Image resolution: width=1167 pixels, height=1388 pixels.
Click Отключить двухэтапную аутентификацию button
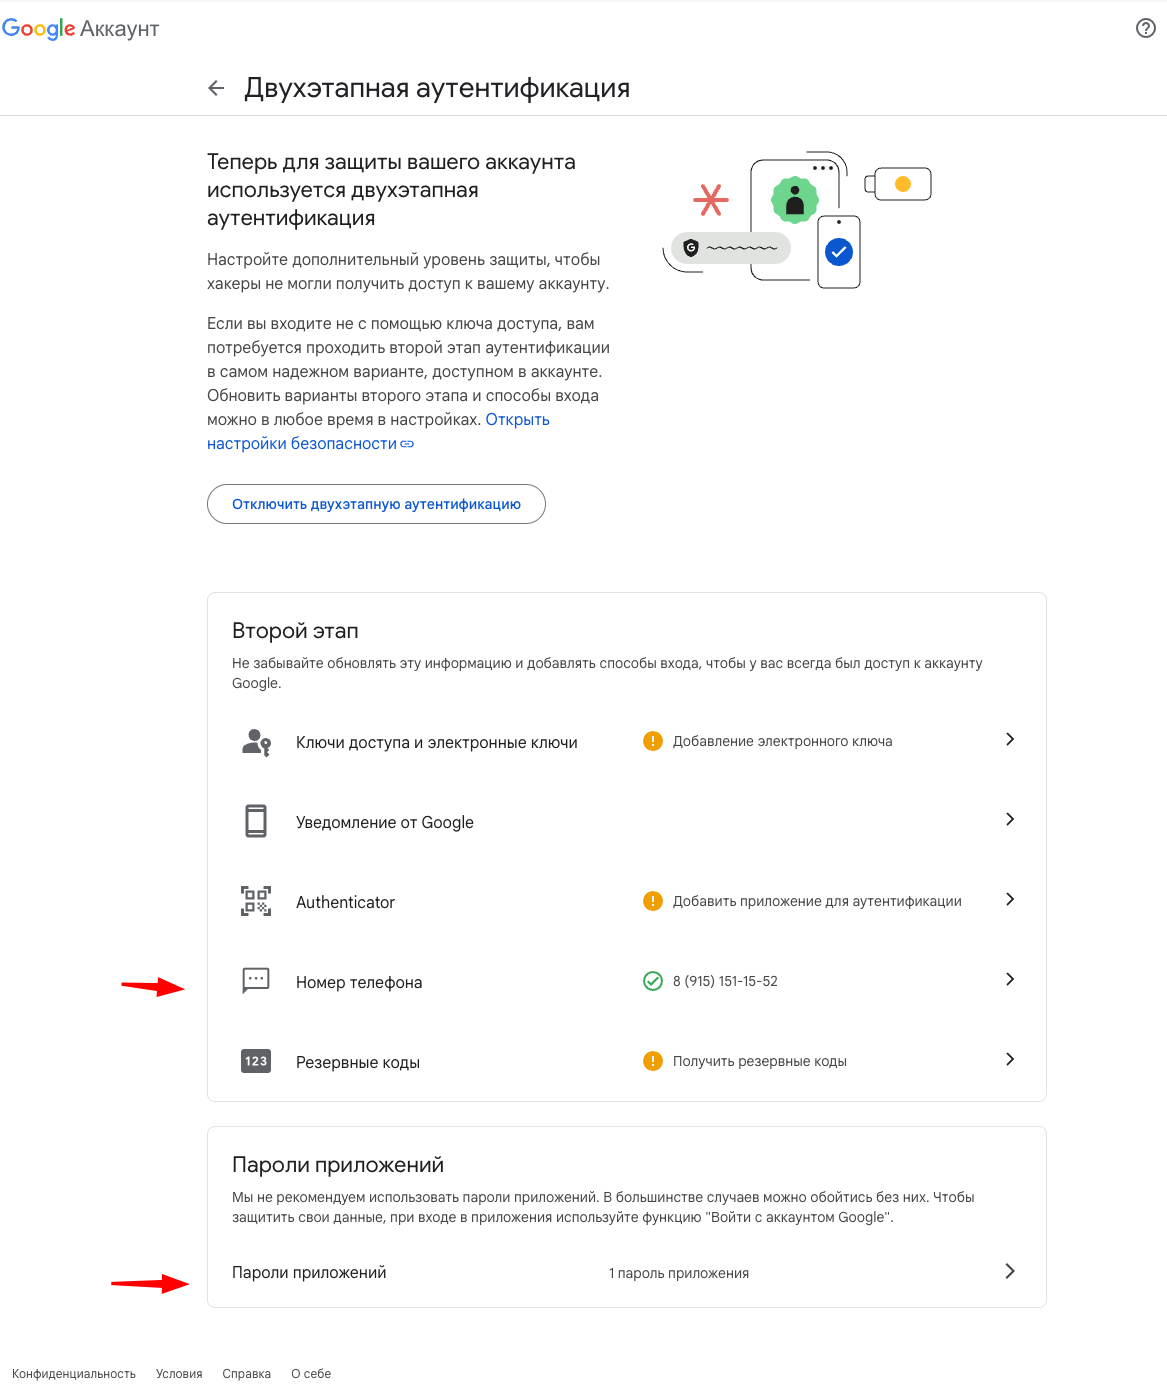point(376,504)
